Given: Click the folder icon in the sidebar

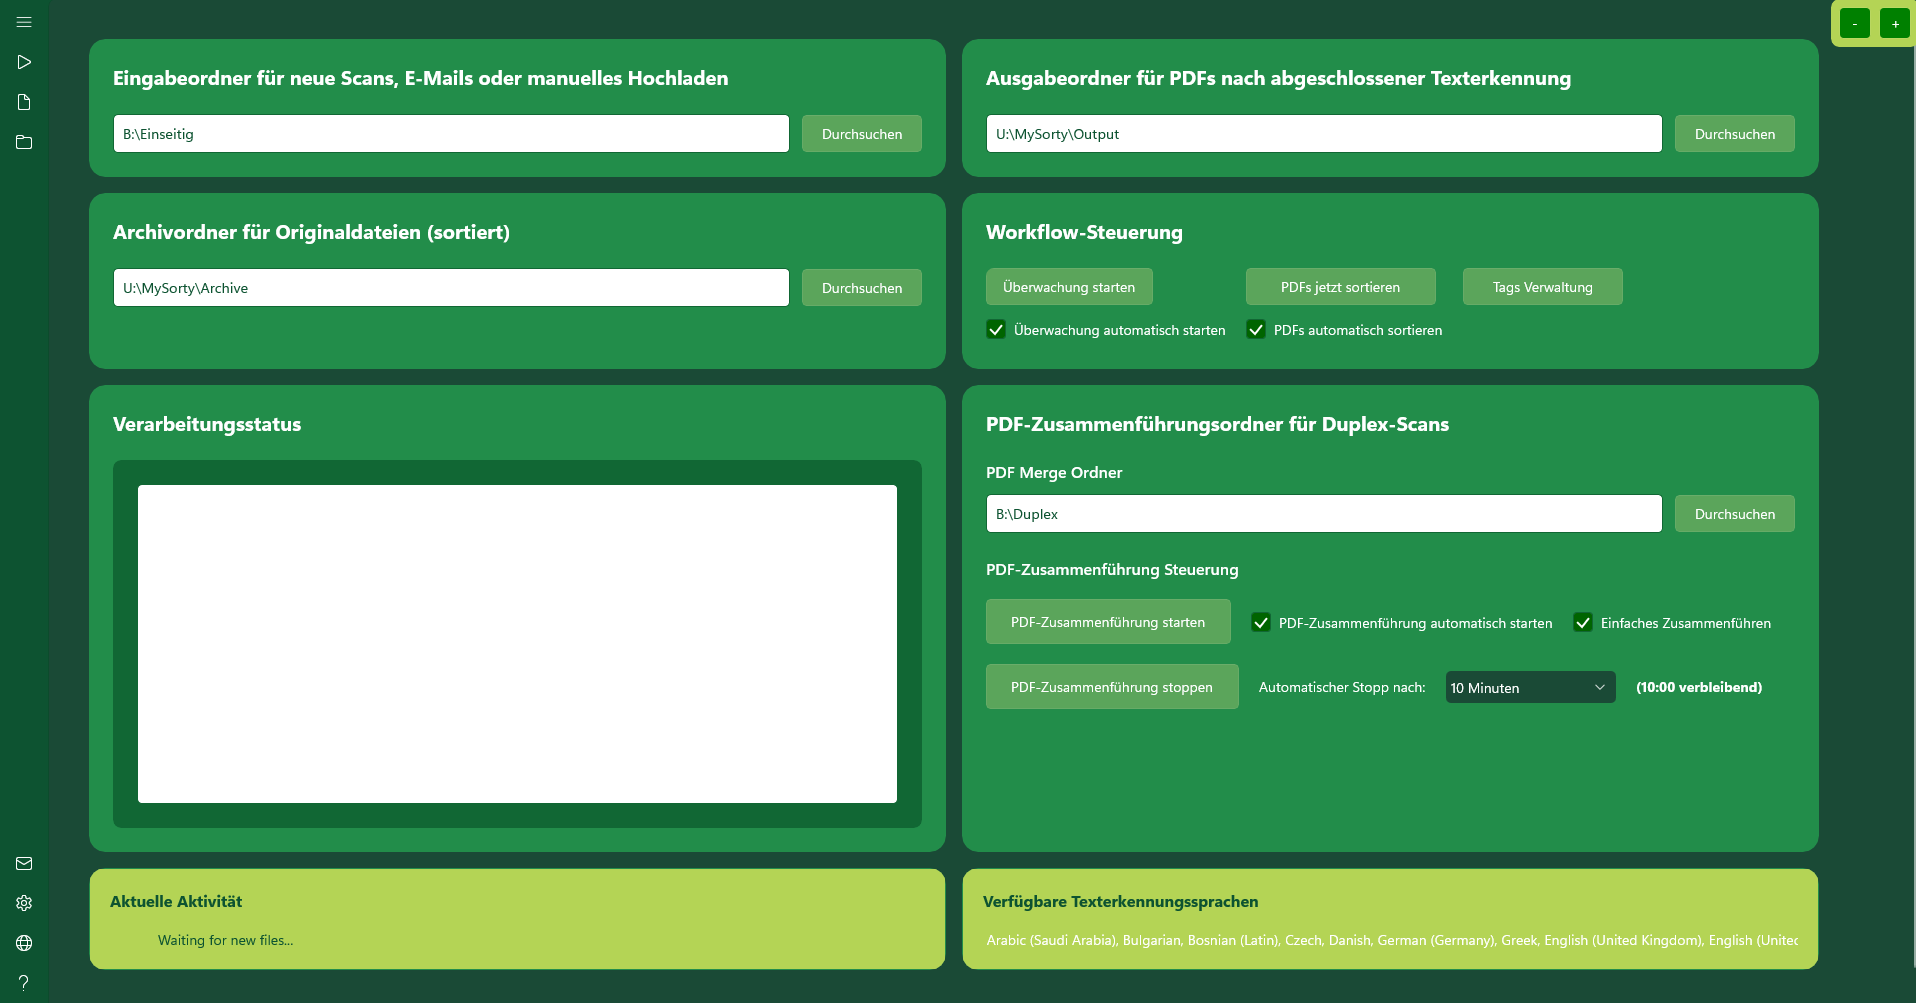Looking at the screenshot, I should click(24, 142).
